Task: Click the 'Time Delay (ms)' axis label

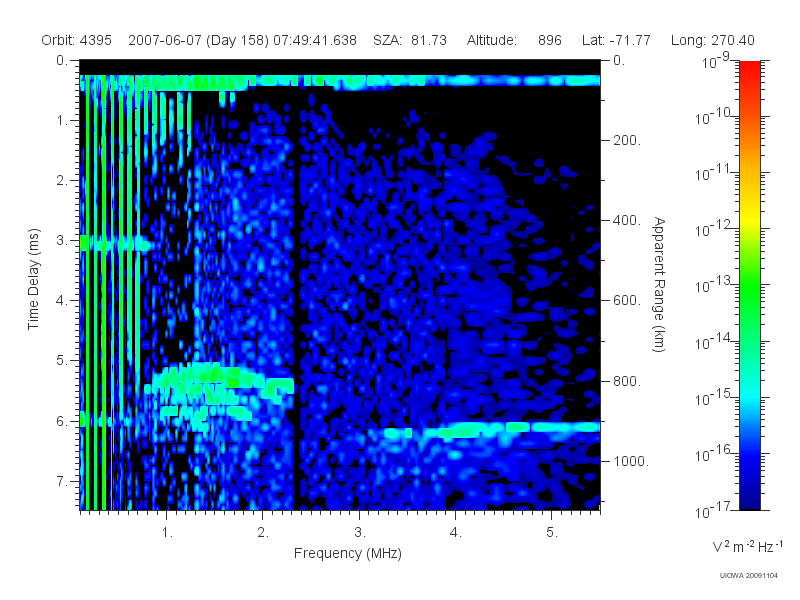Action: [33, 279]
